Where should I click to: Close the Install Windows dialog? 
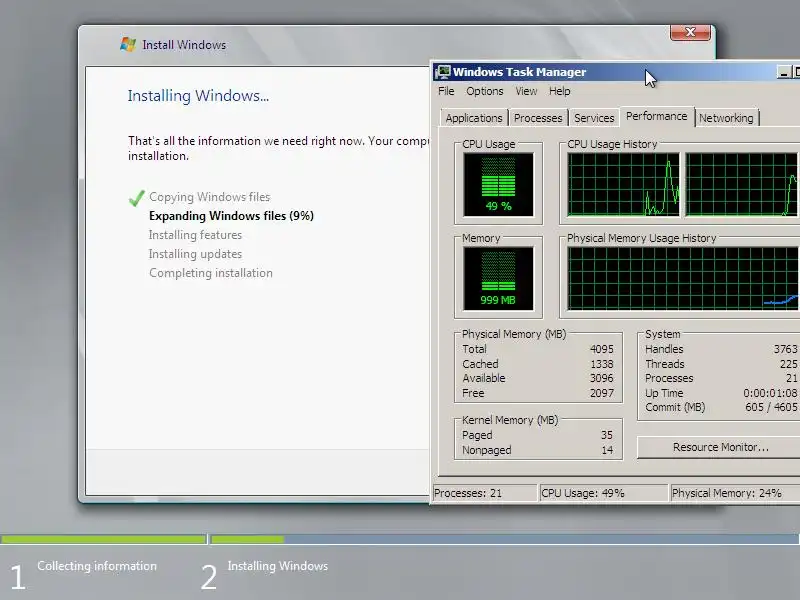click(690, 32)
